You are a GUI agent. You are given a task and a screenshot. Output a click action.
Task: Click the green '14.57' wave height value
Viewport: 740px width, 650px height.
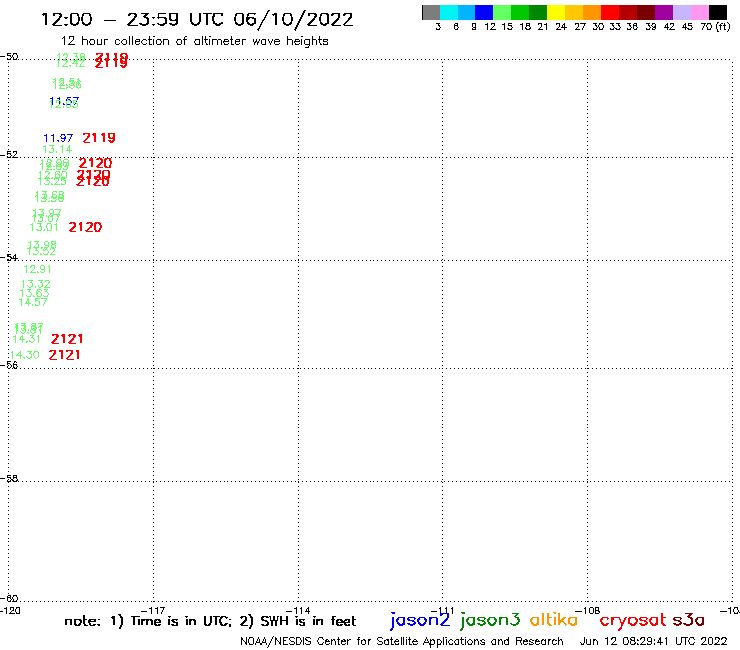(x=33, y=302)
